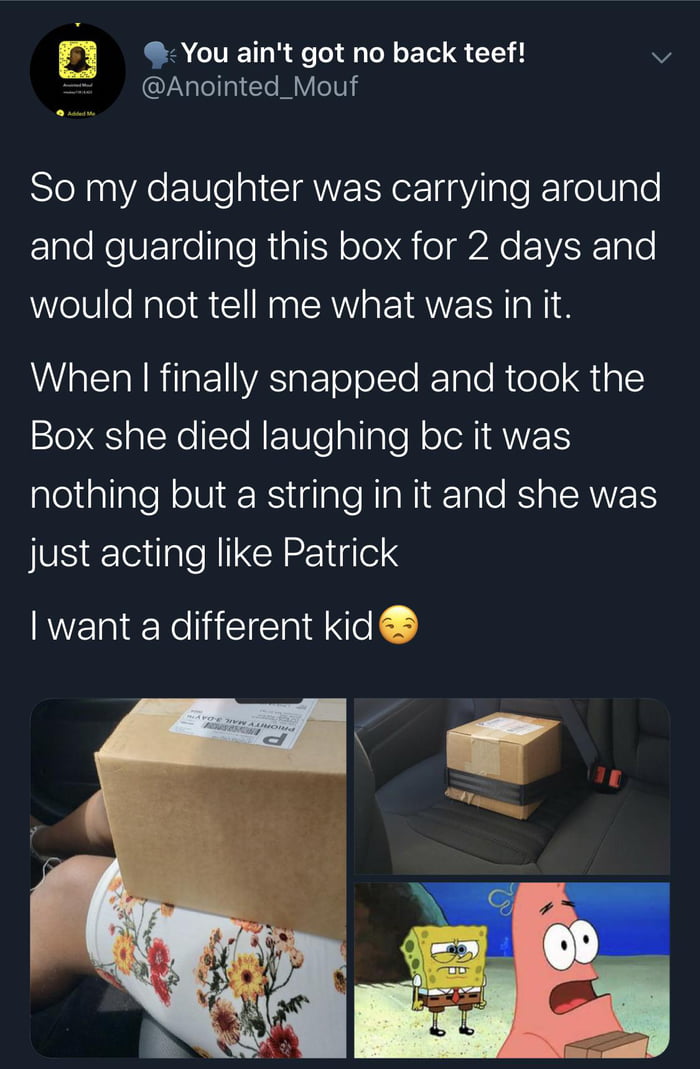
Task: Open the photo of box on floral lap
Action: [x=188, y=877]
